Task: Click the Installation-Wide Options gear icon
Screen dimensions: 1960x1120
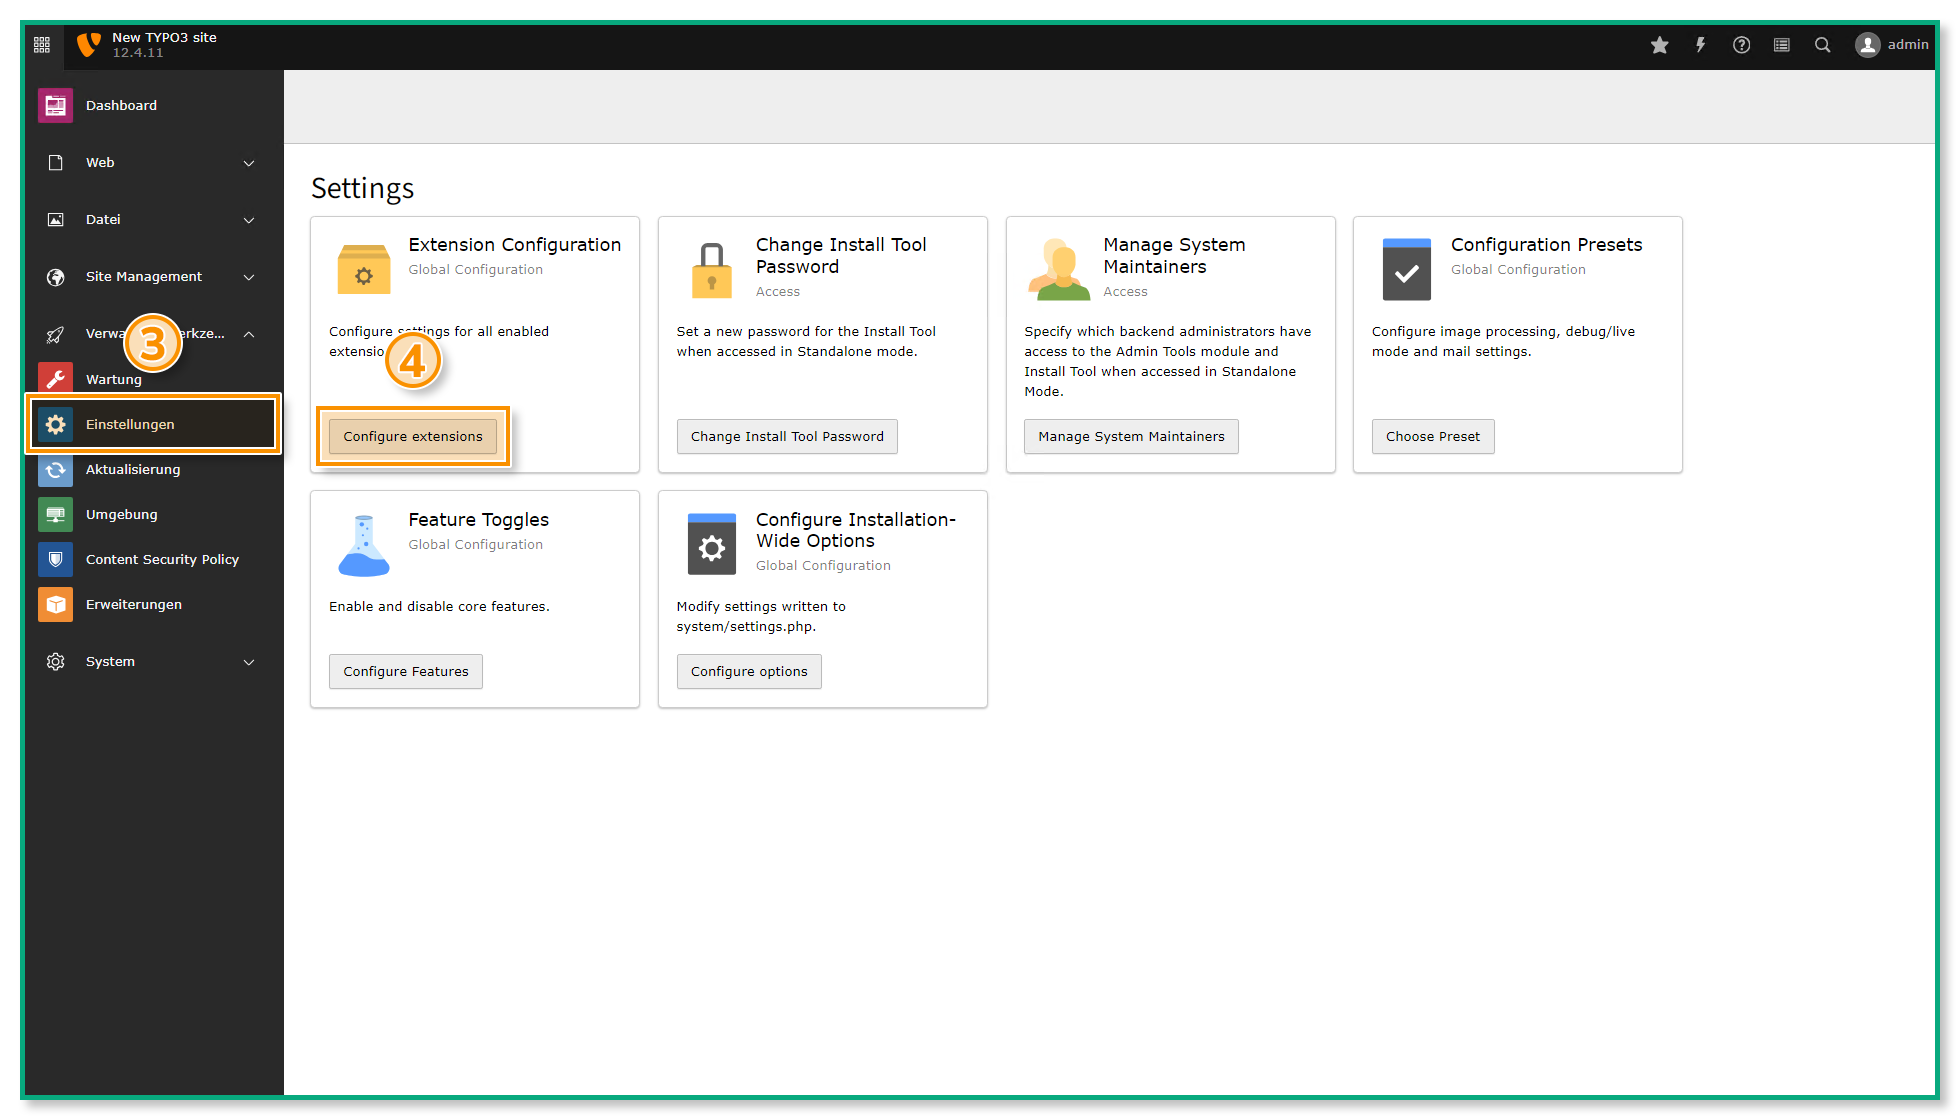Action: pyautogui.click(x=712, y=544)
